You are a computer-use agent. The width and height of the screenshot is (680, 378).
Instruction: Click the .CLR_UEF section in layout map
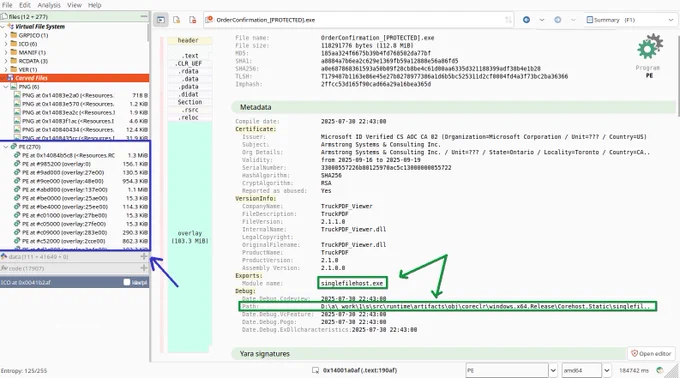click(190, 64)
